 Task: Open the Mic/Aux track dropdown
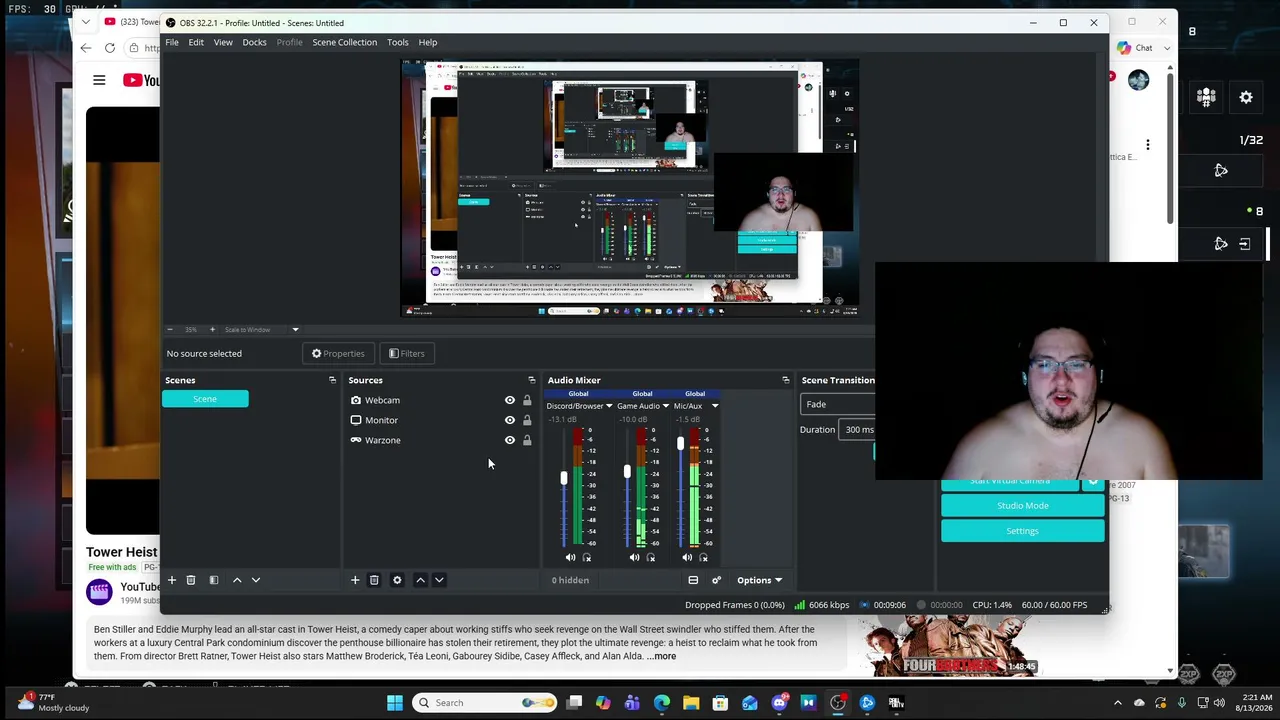714,406
